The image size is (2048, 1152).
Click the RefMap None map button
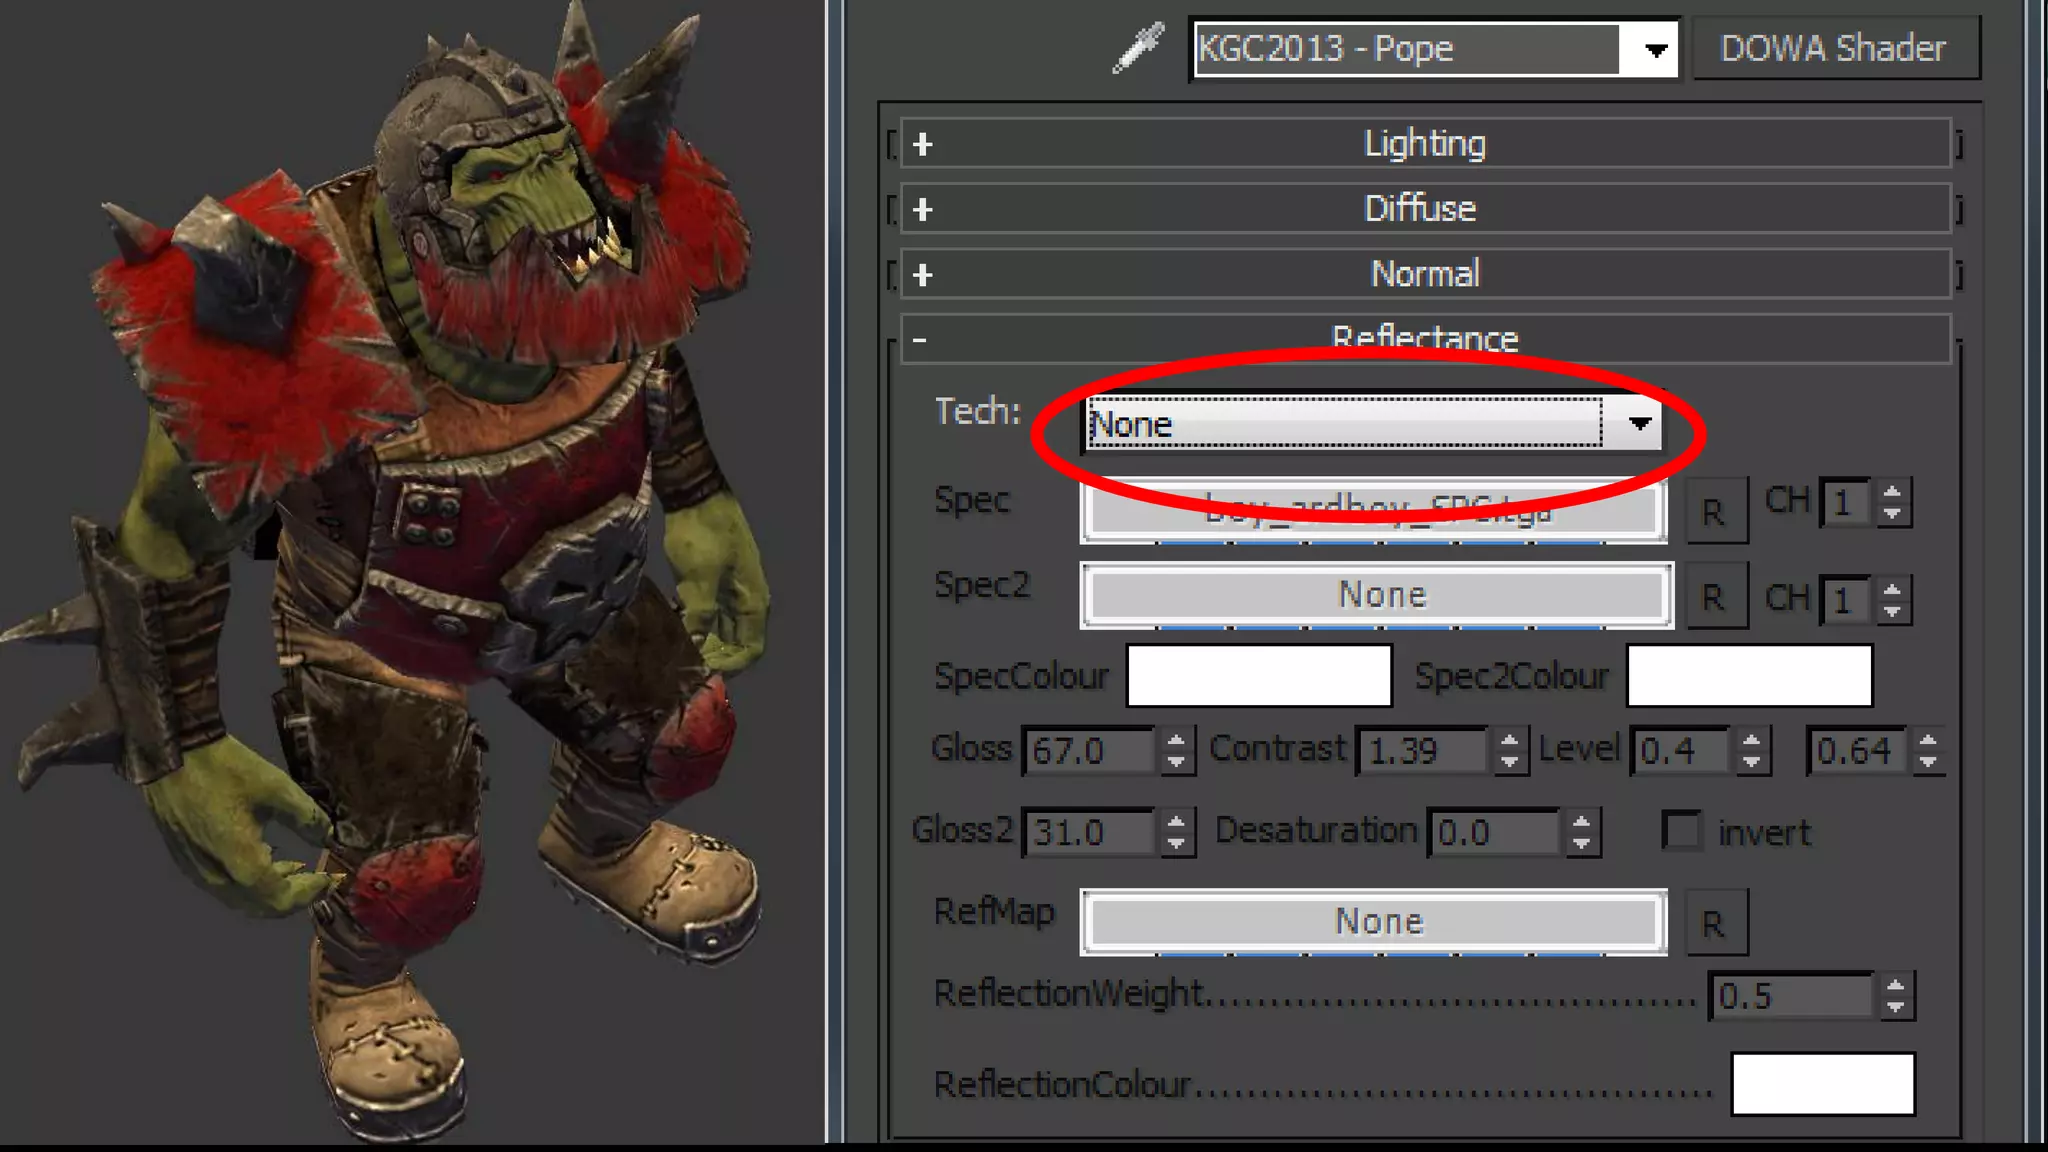click(1374, 921)
